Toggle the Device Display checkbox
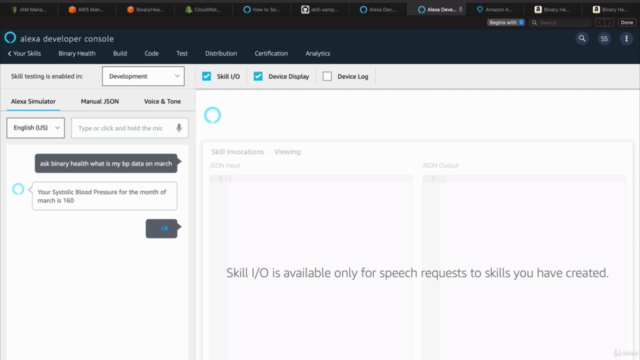The image size is (640, 360). 258,76
